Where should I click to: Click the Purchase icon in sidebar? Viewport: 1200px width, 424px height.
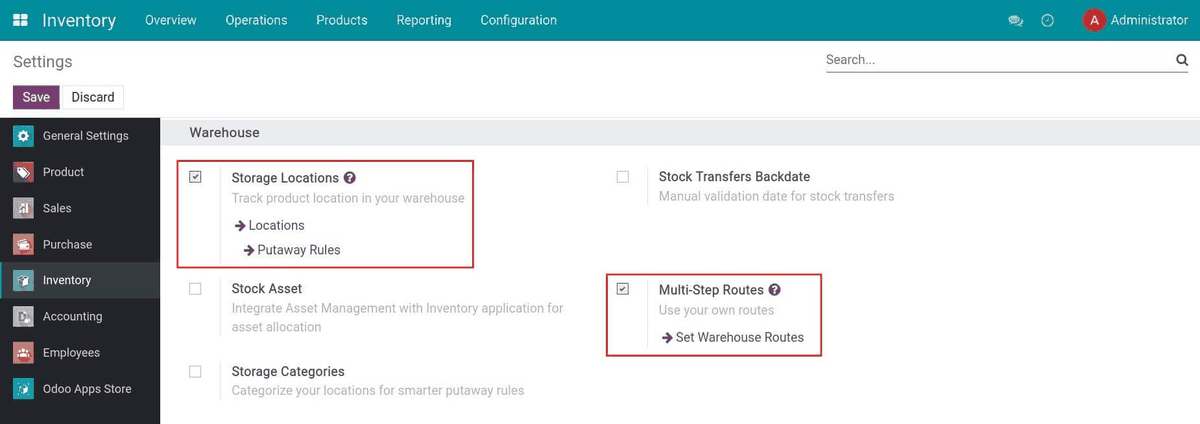click(x=24, y=244)
